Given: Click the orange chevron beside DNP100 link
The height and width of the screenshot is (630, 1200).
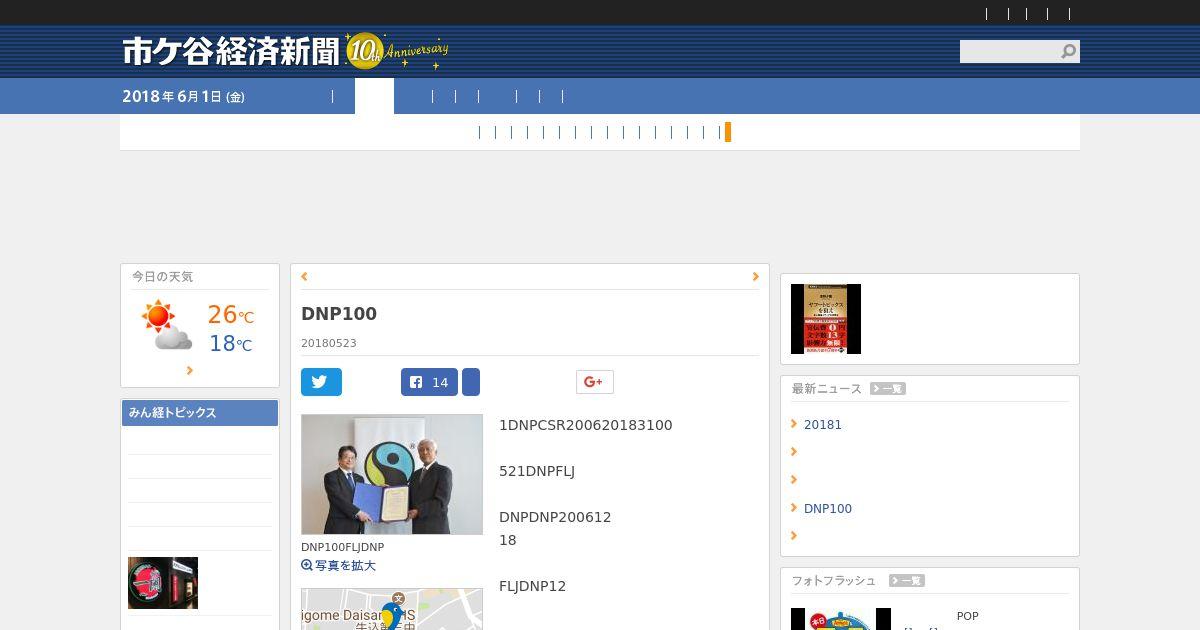Looking at the screenshot, I should coord(794,508).
